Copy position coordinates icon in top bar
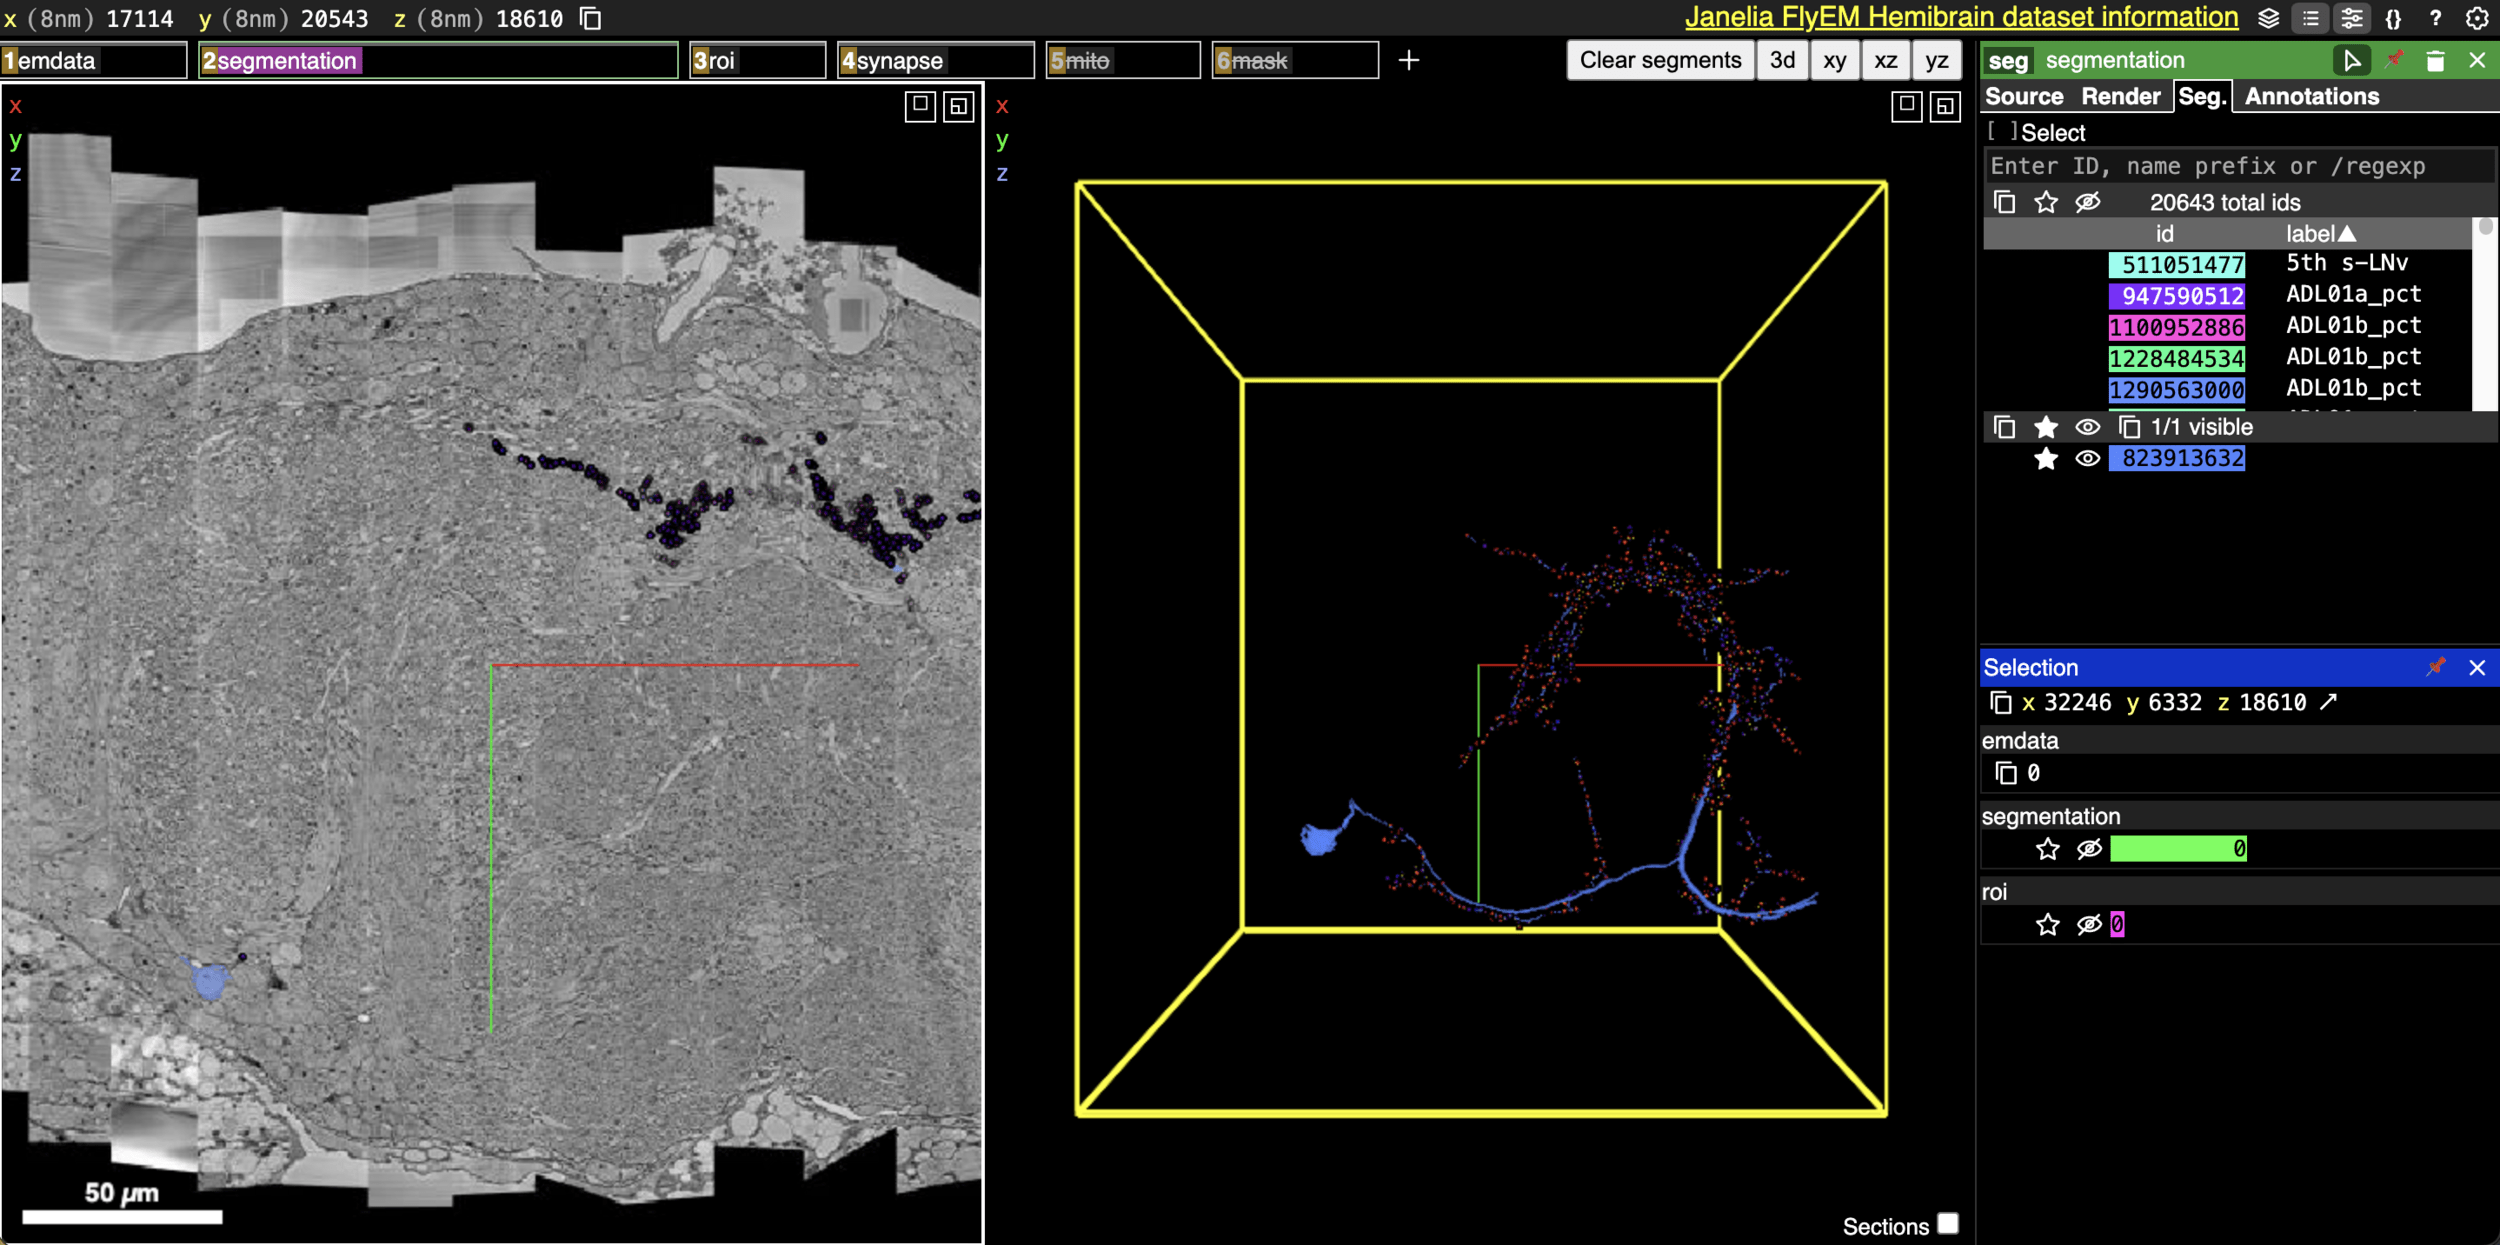Screen dimensions: 2500x1245 (591, 19)
